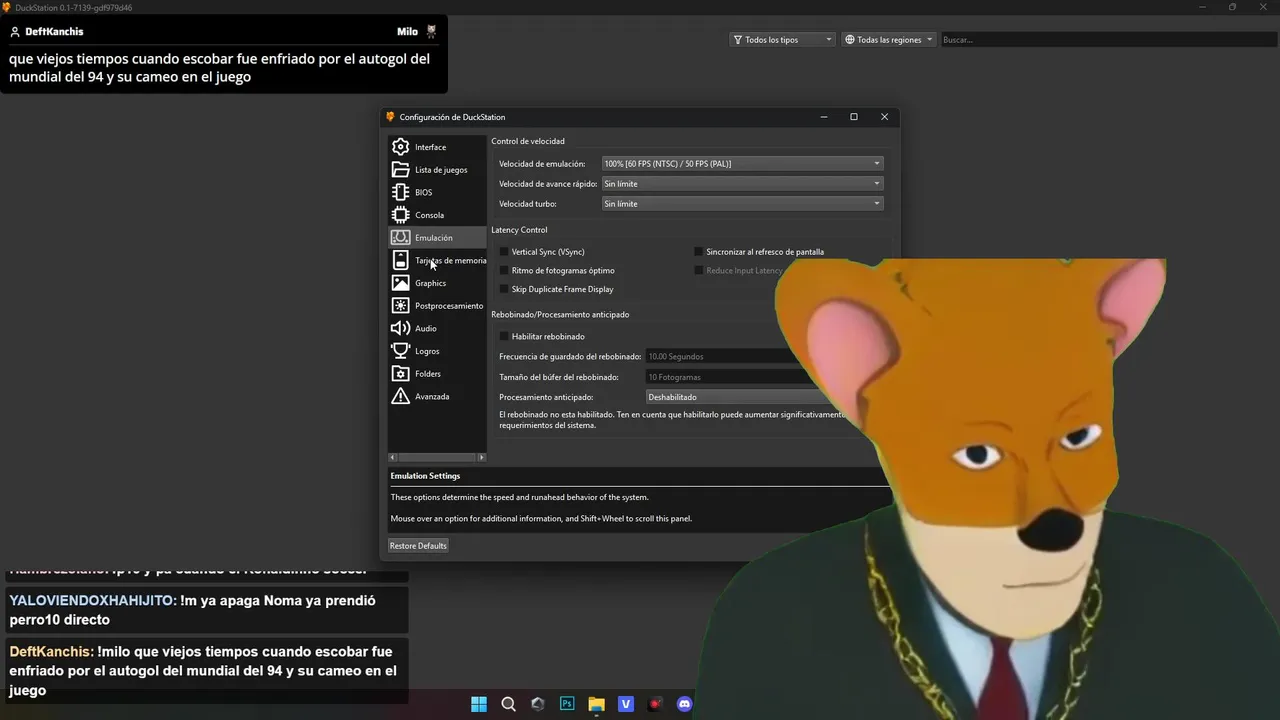Enable Habilitar rebobinado checkbox
Viewport: 1280px width, 720px height.
coord(504,337)
